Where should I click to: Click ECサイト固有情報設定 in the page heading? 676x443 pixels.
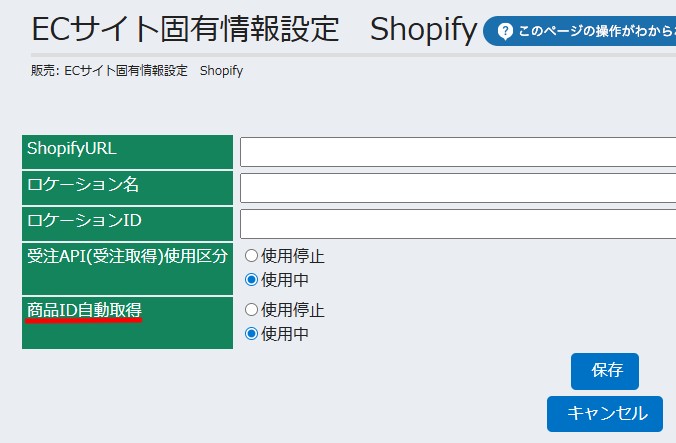coord(186,29)
